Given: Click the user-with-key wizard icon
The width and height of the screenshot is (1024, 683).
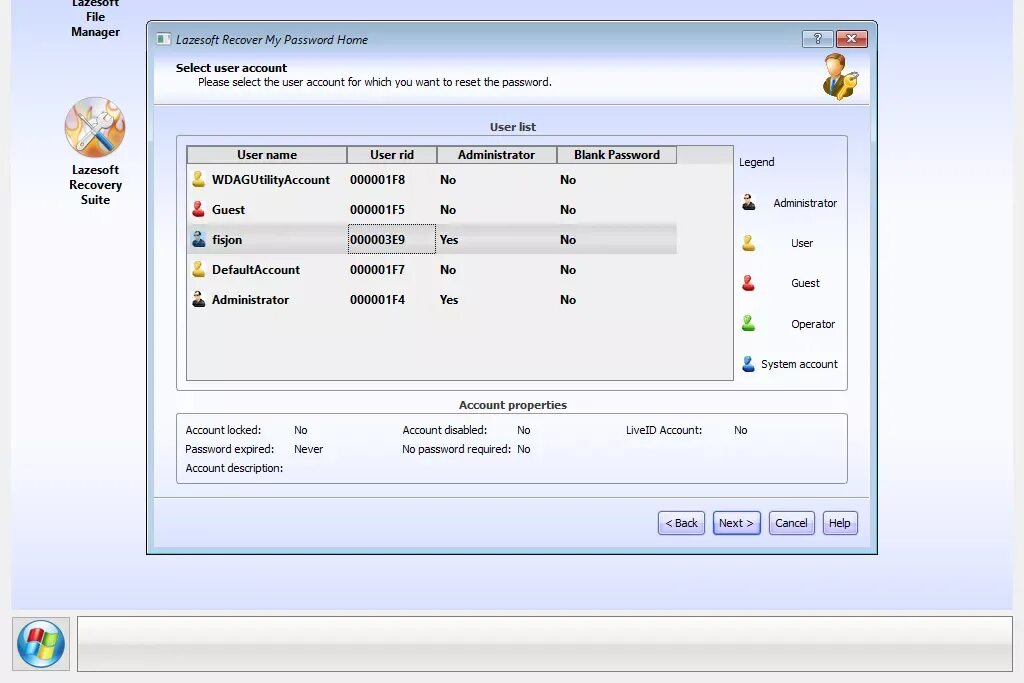Looking at the screenshot, I should 840,77.
